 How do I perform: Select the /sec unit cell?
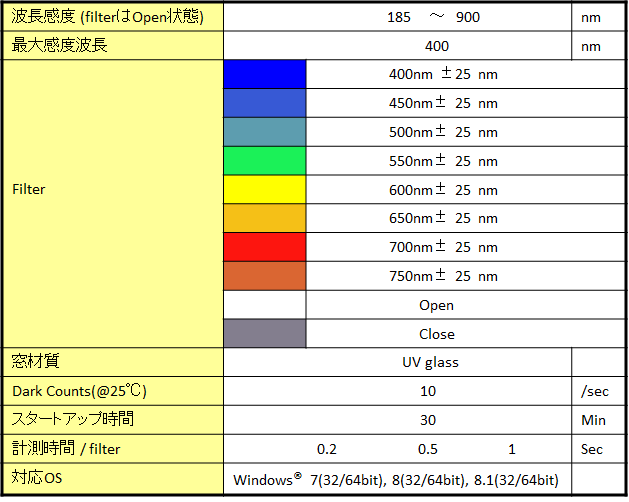point(596,391)
